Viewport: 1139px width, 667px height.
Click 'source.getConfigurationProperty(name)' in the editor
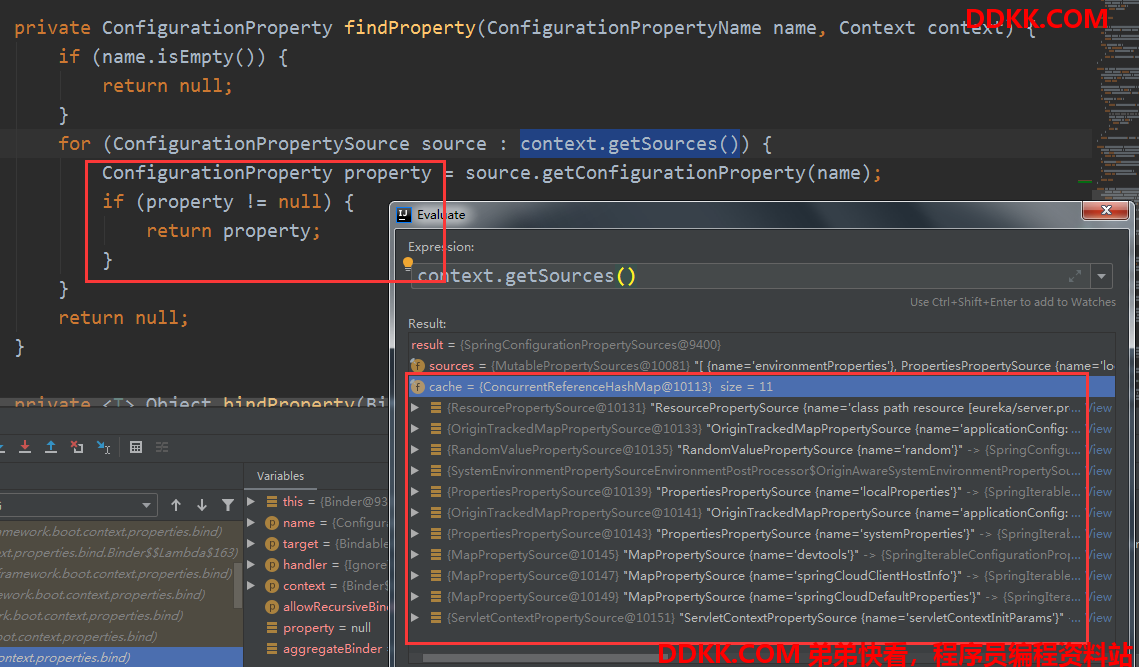point(666,173)
